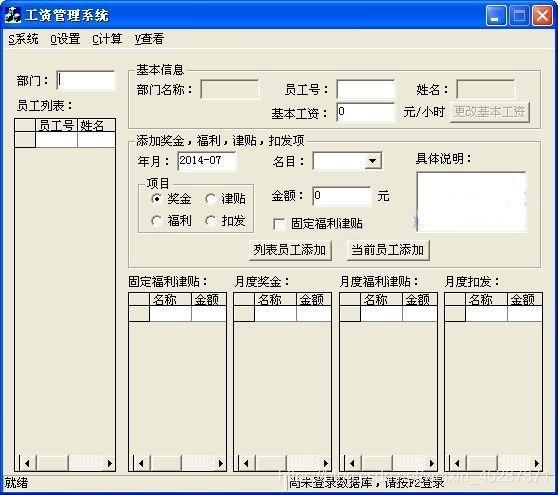Open the V查看 menu
This screenshot has height=495, width=558.
point(149,39)
